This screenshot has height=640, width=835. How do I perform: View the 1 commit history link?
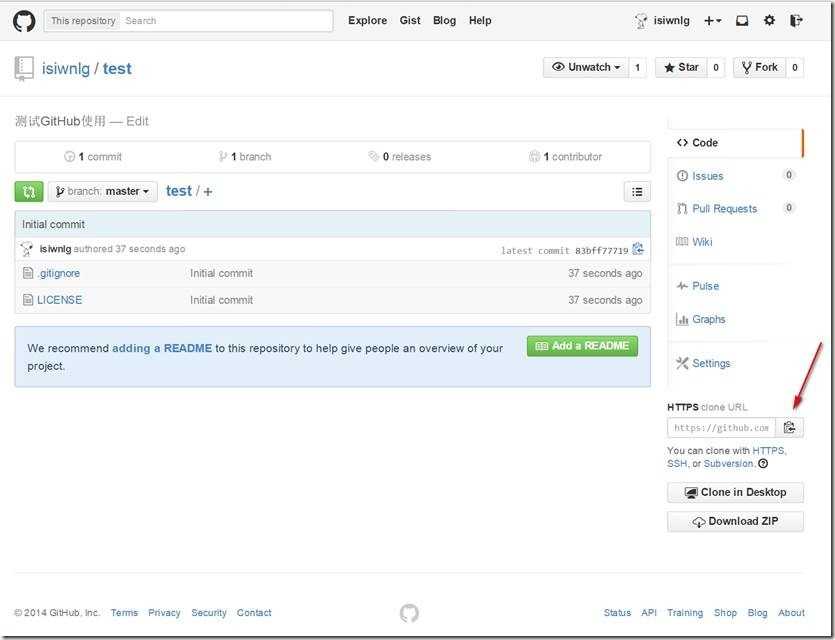pyautogui.click(x=93, y=157)
